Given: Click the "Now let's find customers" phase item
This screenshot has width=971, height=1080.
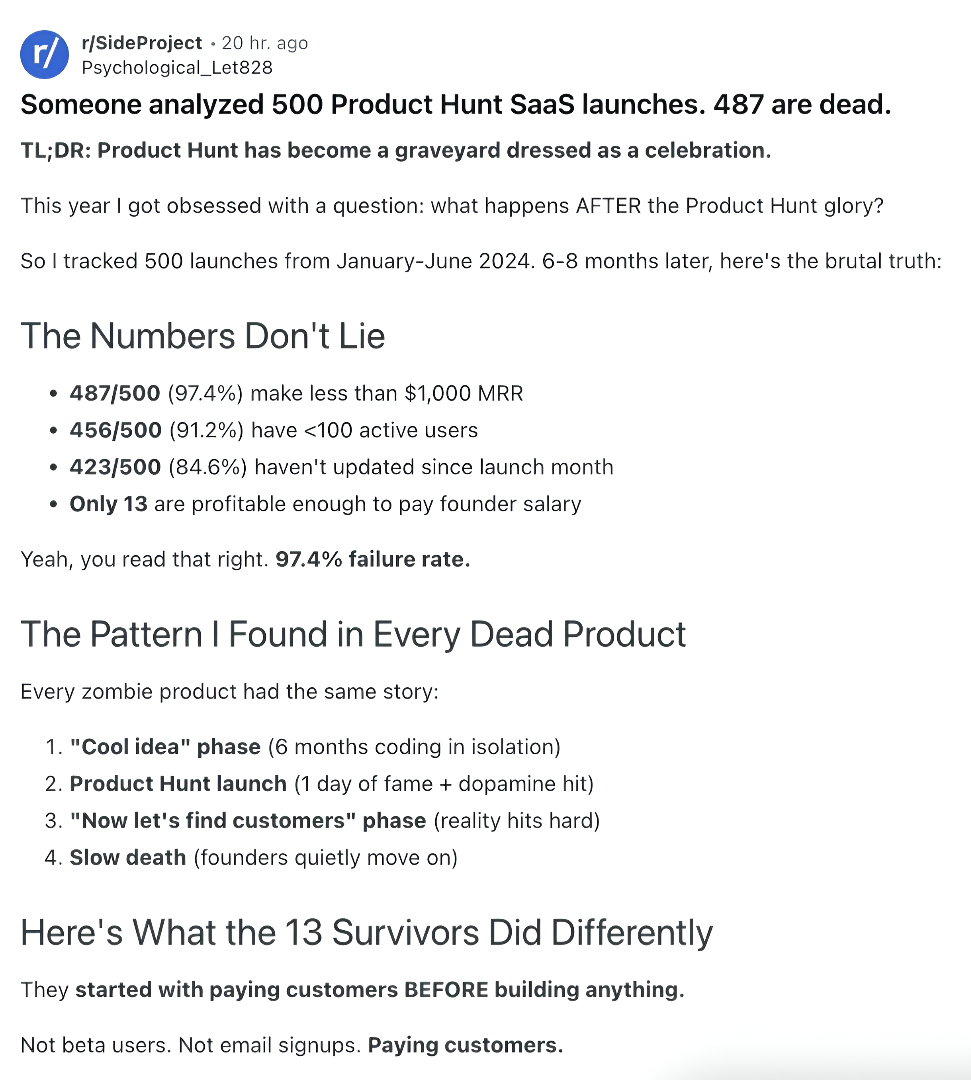Looking at the screenshot, I should click(x=247, y=821).
